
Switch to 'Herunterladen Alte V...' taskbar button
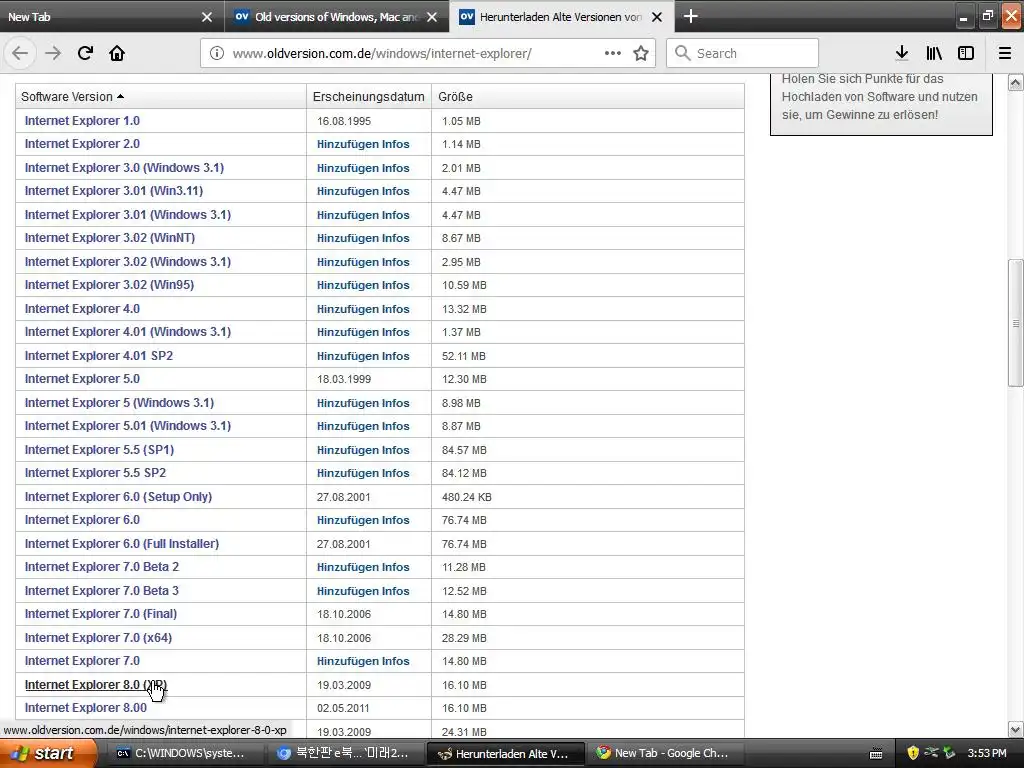pyautogui.click(x=504, y=754)
